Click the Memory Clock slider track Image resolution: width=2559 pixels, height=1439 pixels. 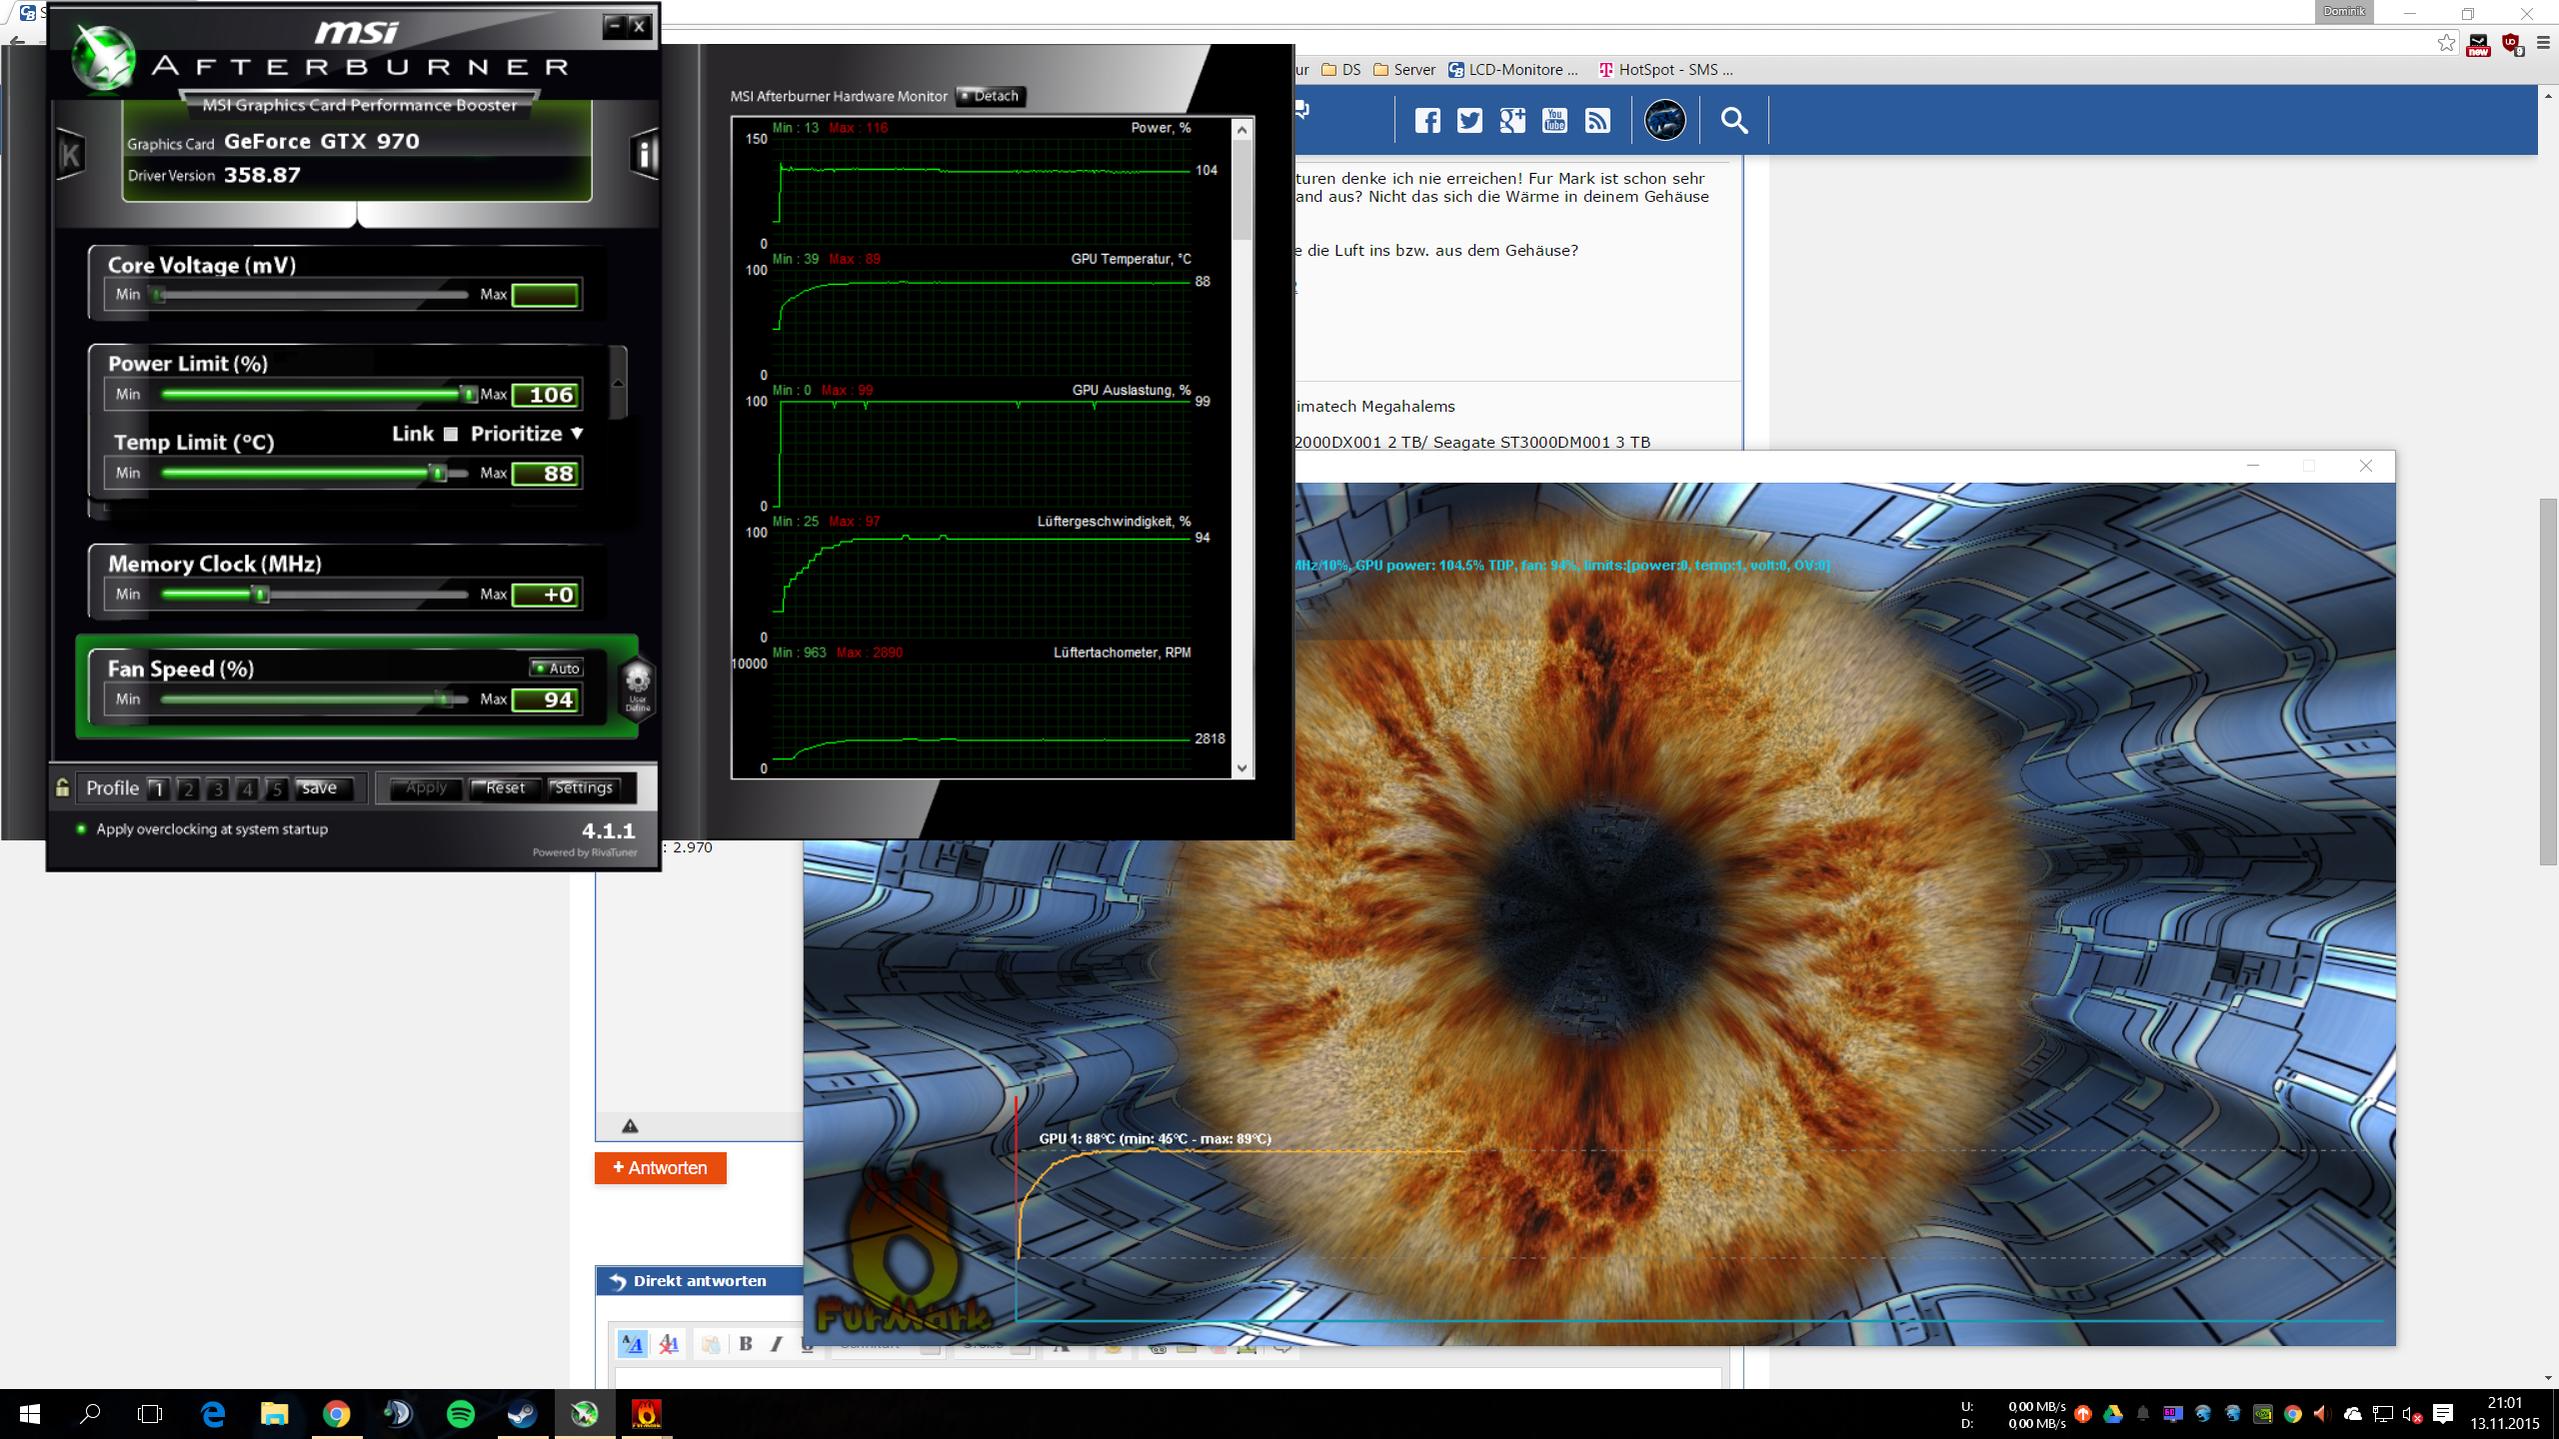click(x=313, y=595)
